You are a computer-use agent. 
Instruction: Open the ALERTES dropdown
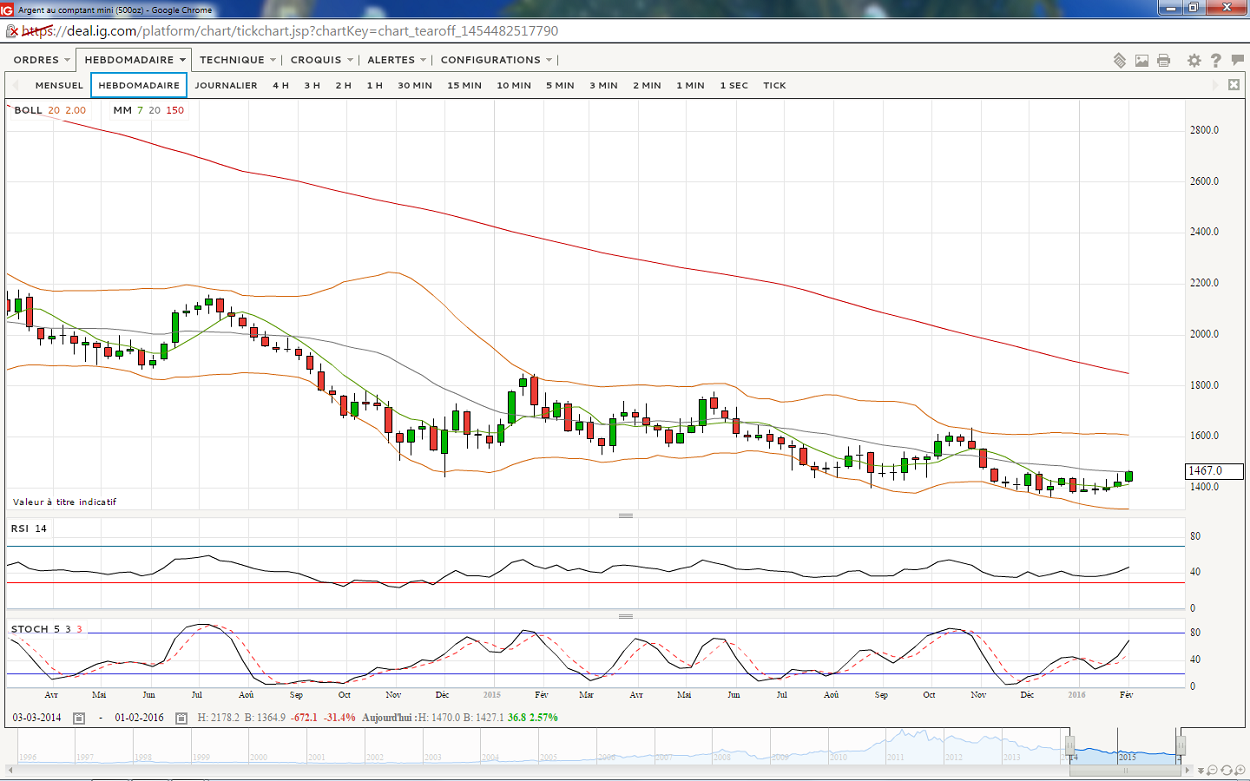(x=396, y=60)
